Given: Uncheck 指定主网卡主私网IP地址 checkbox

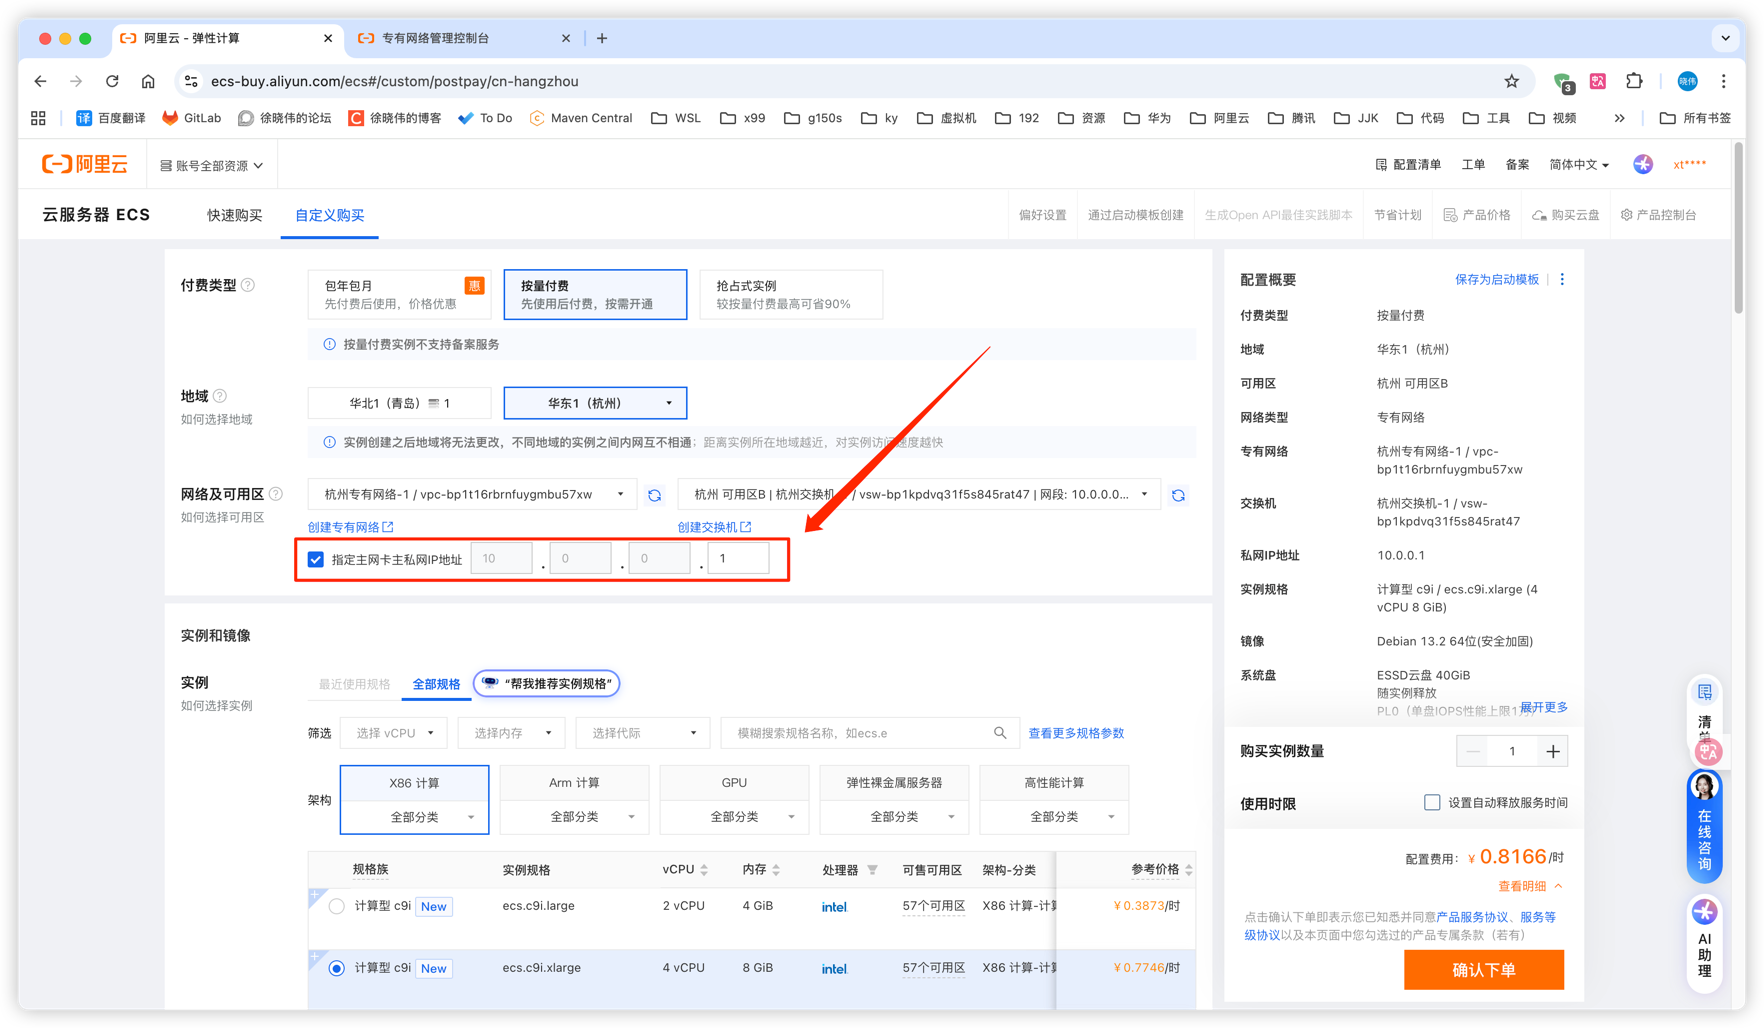Looking at the screenshot, I should click(x=316, y=559).
